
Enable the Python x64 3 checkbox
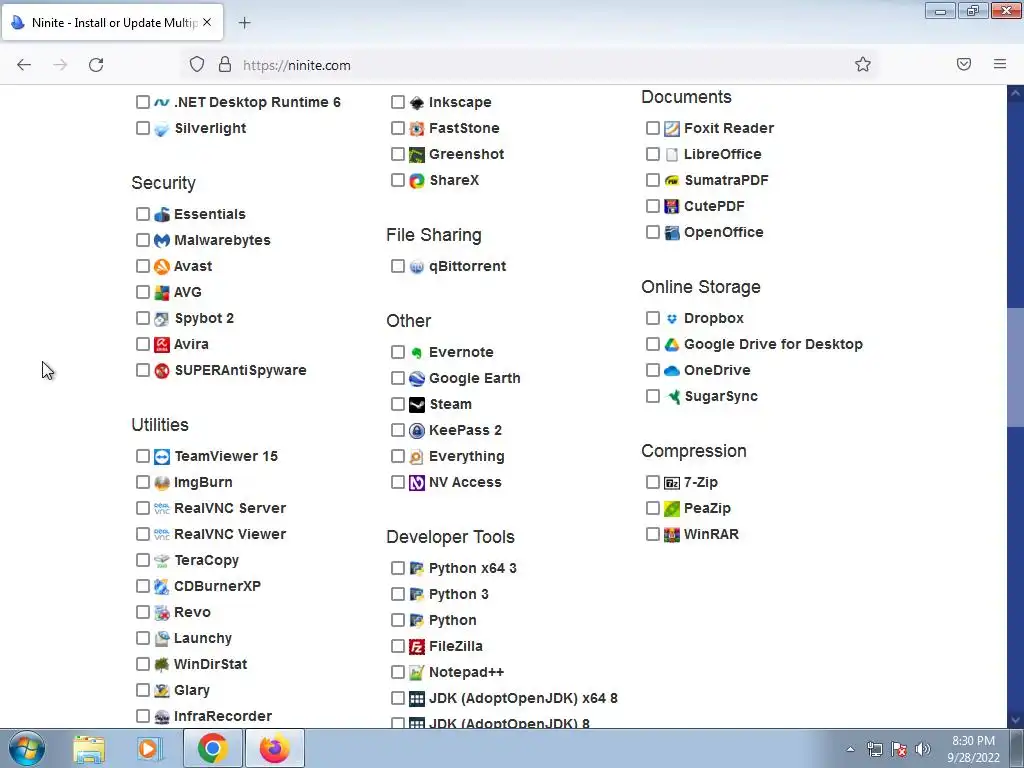pyautogui.click(x=398, y=568)
